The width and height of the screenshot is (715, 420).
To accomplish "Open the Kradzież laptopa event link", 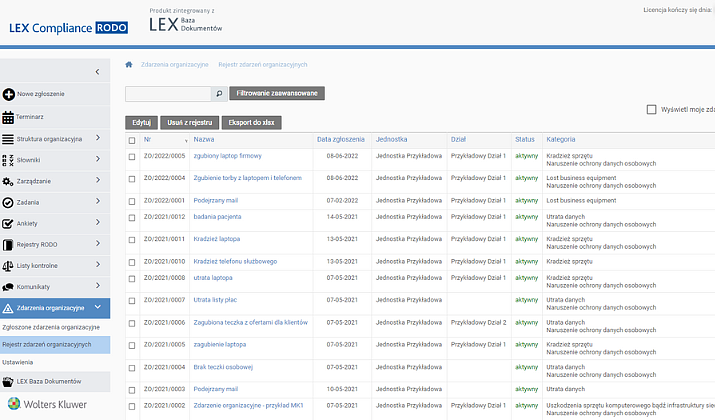I will click(x=217, y=239).
